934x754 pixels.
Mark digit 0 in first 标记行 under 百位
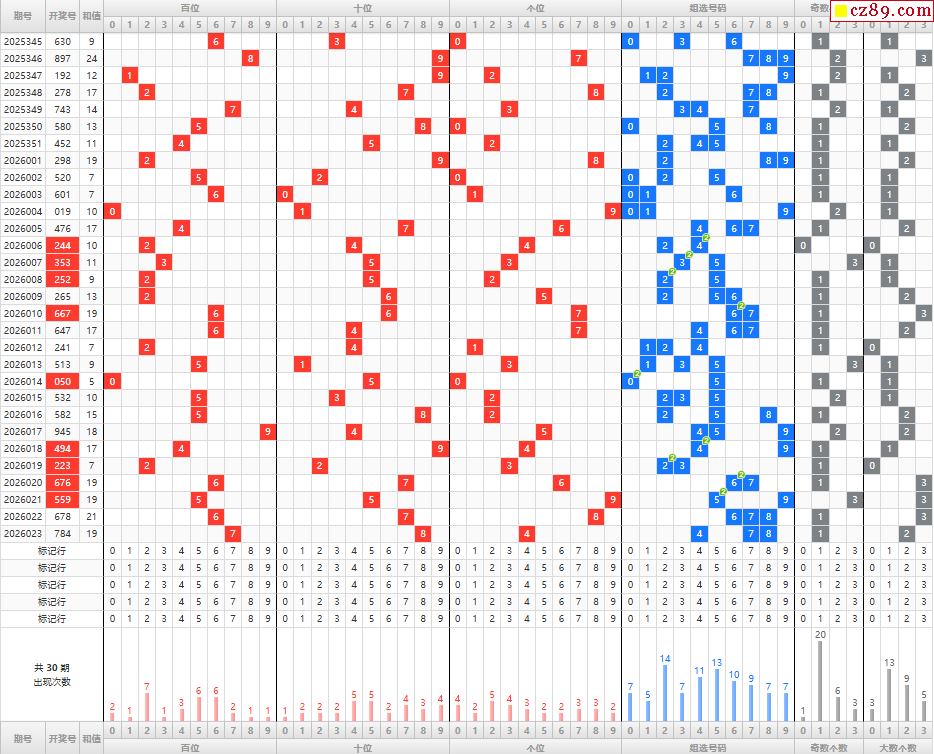point(112,550)
